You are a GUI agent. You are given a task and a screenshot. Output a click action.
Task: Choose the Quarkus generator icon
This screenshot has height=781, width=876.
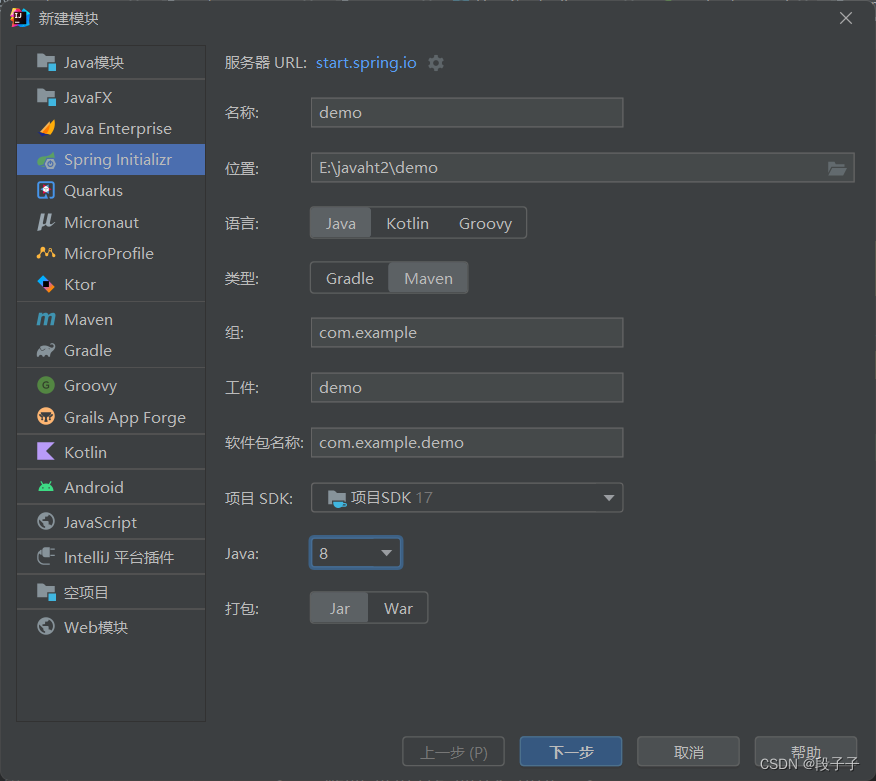(x=46, y=191)
